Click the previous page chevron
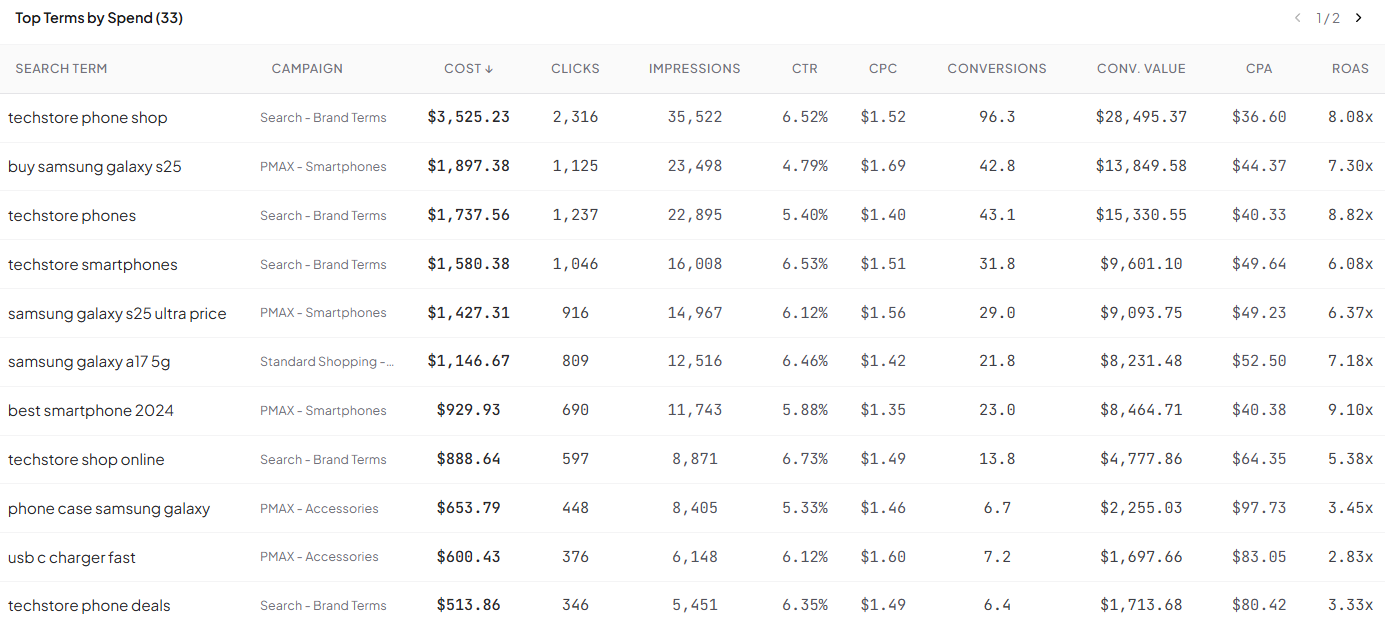Viewport: 1385px width, 628px height. point(1297,17)
